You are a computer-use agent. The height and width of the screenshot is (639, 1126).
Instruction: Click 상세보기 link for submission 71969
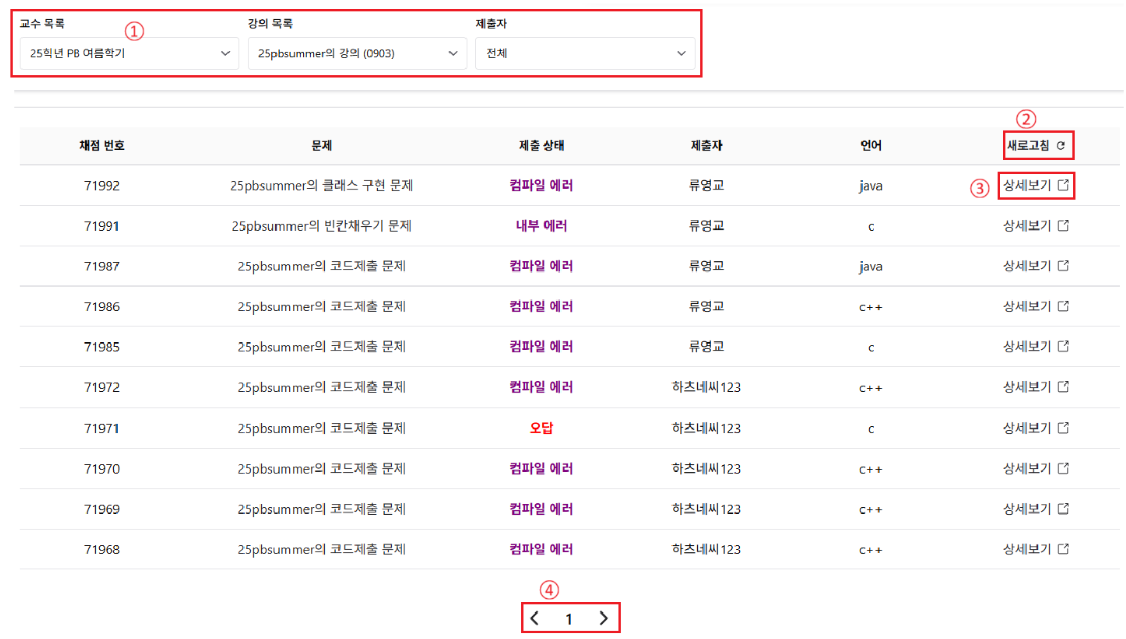coord(1027,508)
